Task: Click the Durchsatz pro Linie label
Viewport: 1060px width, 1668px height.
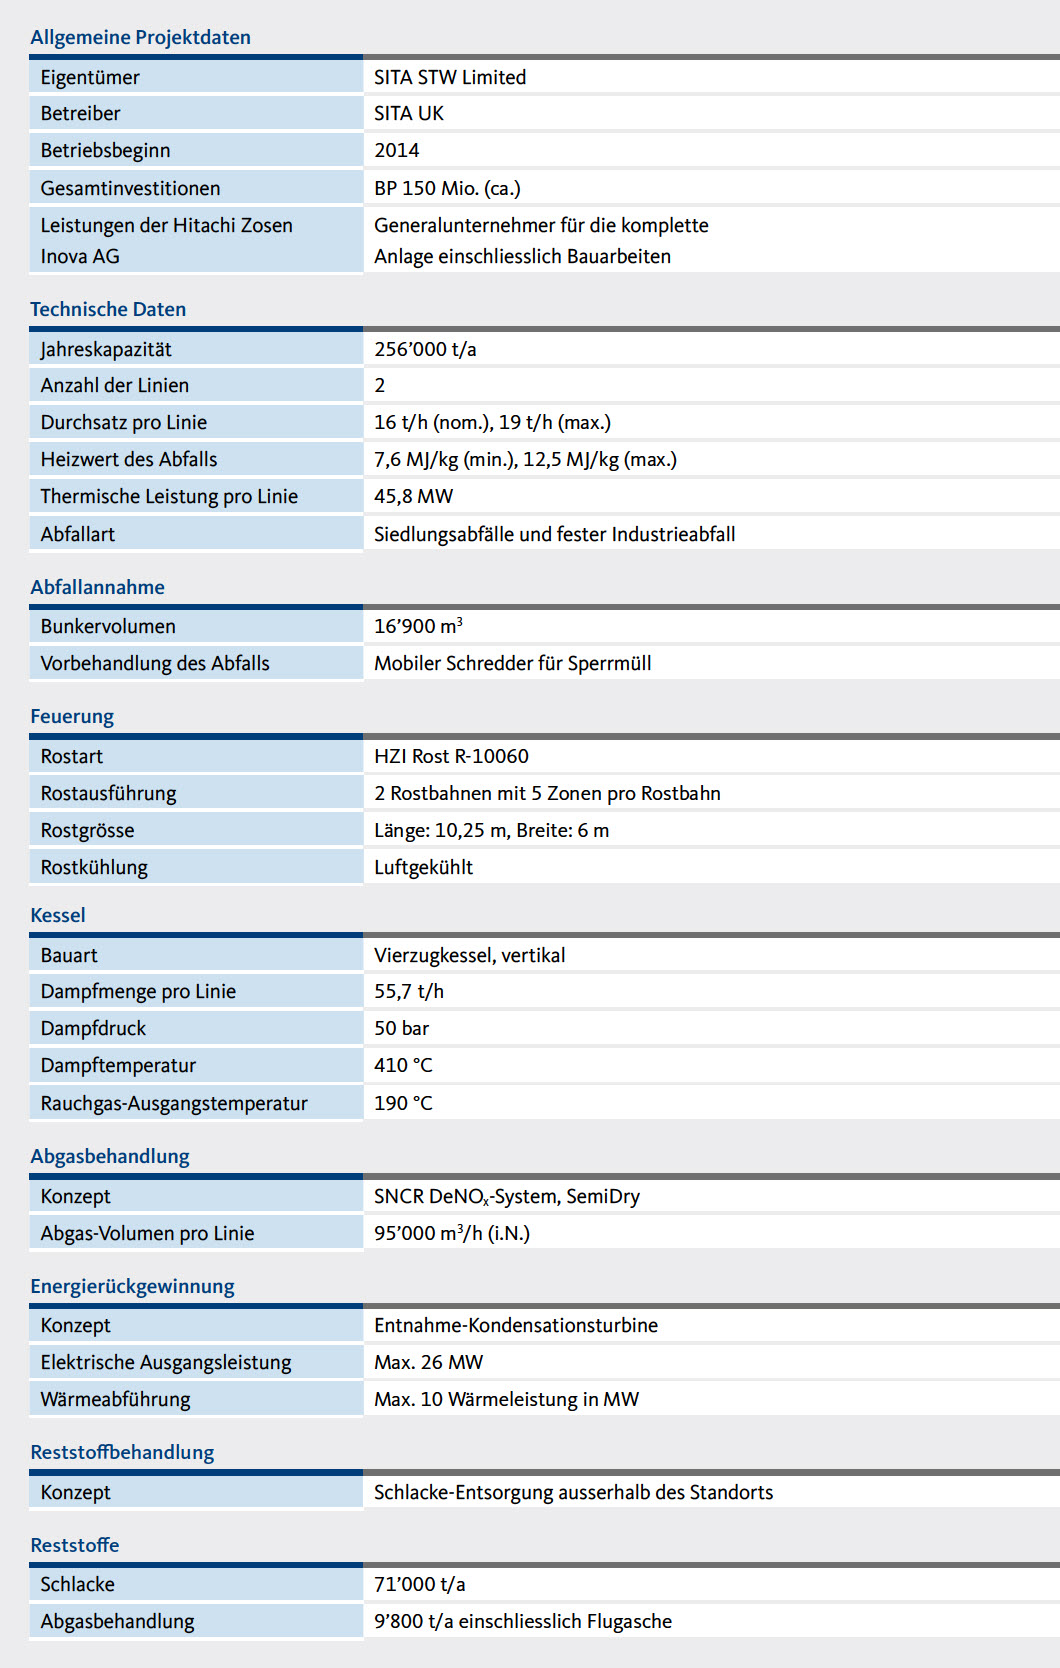Action: pyautogui.click(x=124, y=422)
